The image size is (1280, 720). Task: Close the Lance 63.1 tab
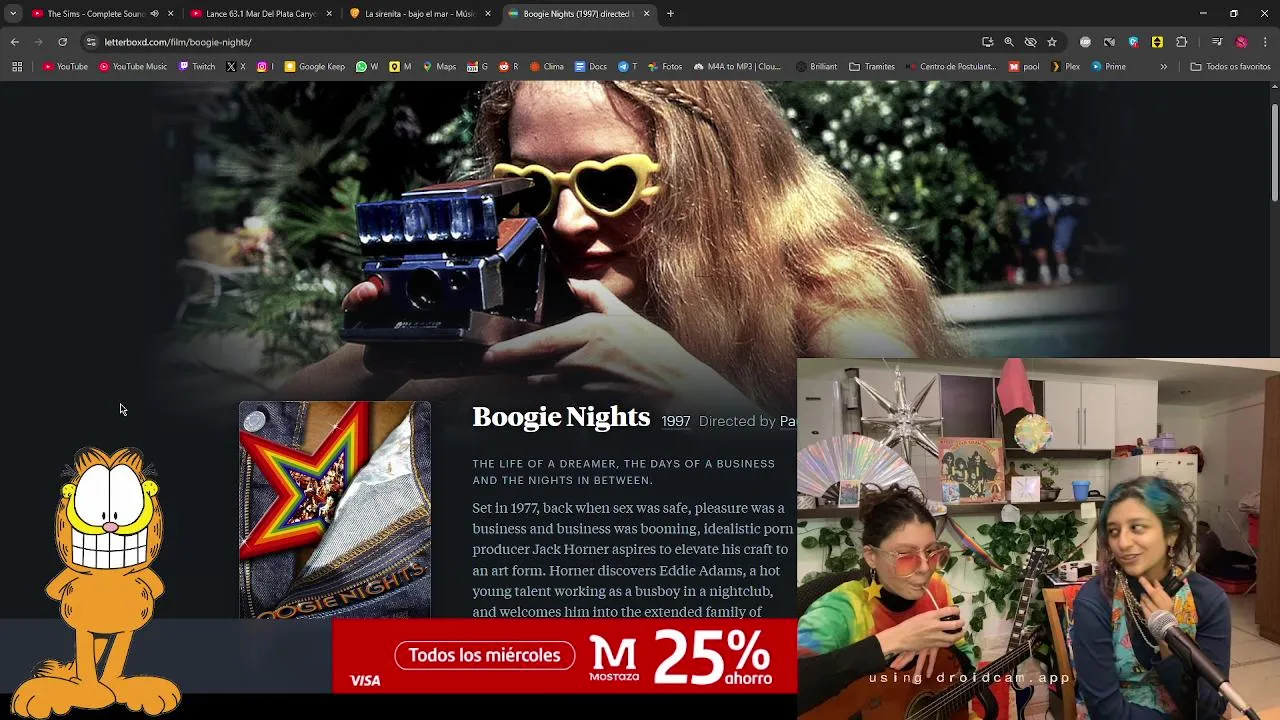pos(329,14)
